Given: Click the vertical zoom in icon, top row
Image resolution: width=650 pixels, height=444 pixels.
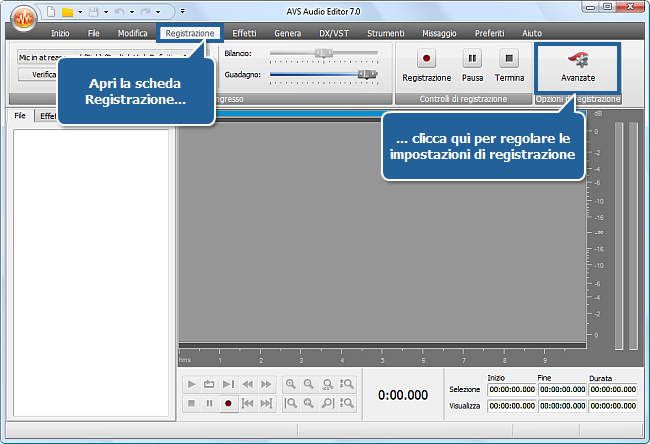Looking at the screenshot, I should coord(347,384).
